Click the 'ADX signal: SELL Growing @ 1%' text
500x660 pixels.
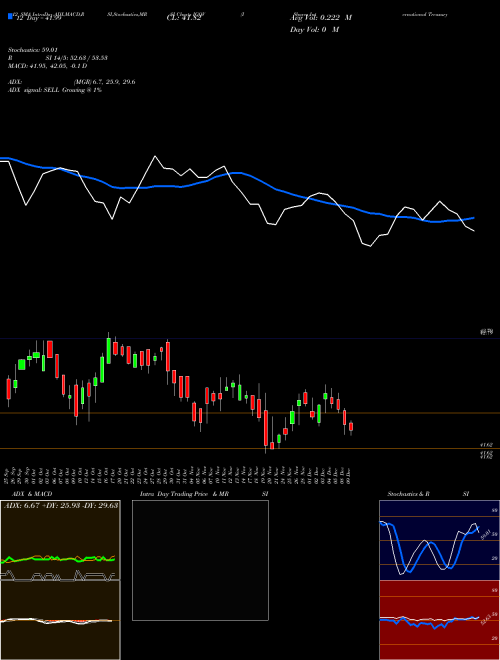click(x=55, y=90)
